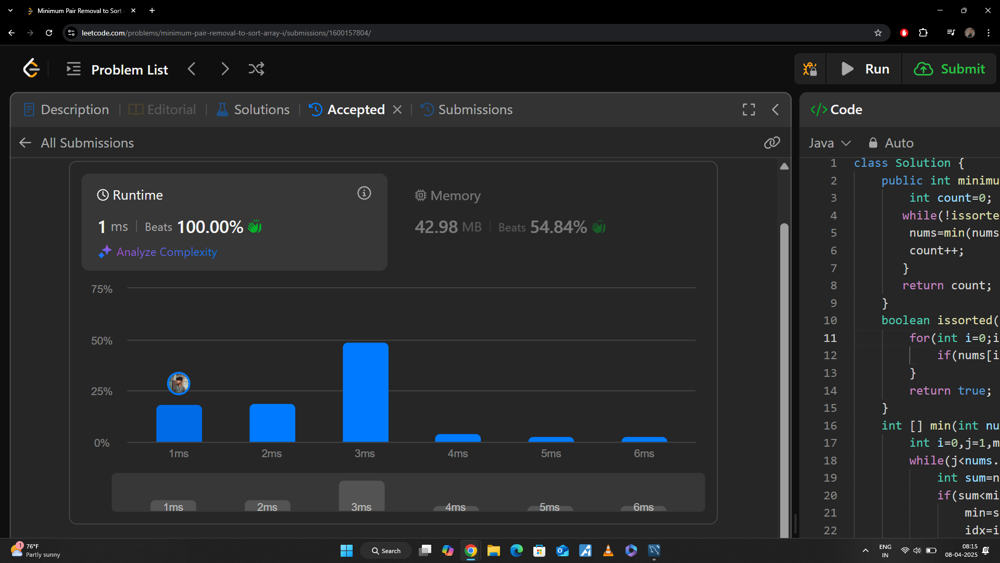Click the user avatar marker above 1ms bar
Image resolution: width=1000 pixels, height=563 pixels.
(x=179, y=383)
